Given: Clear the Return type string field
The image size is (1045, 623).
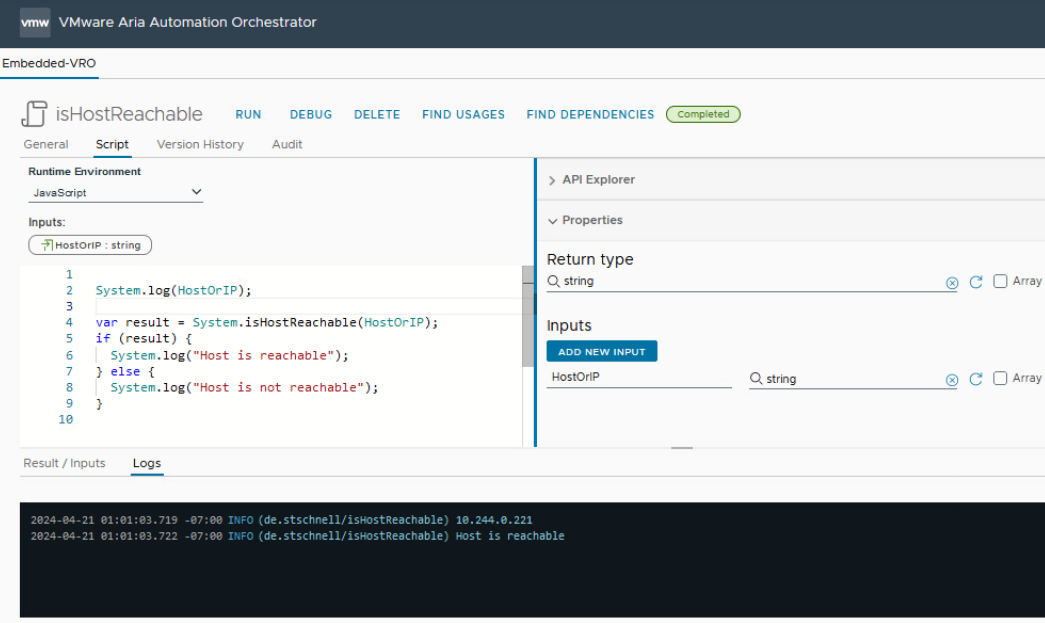Looking at the screenshot, I should click(x=952, y=283).
